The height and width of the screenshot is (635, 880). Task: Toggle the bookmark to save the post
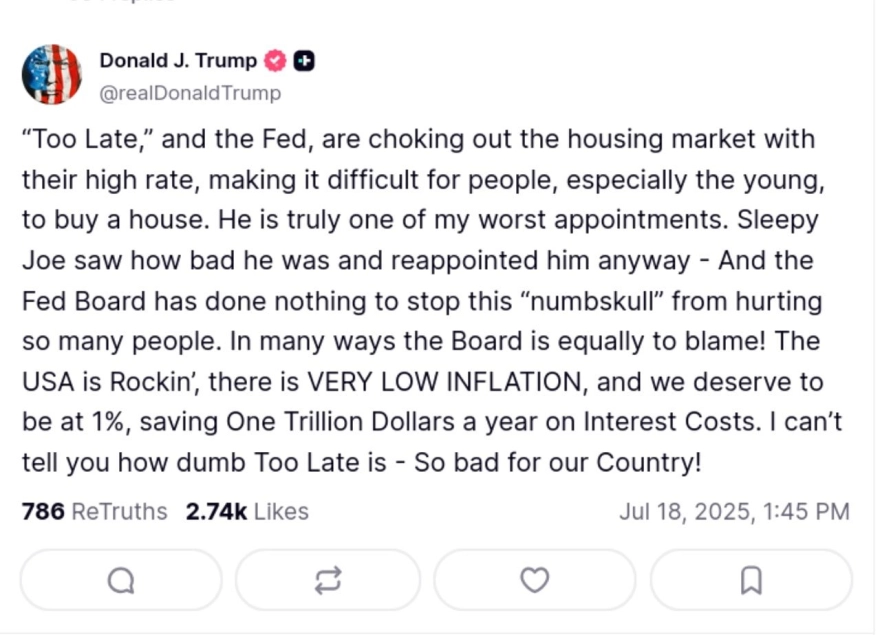[749, 580]
